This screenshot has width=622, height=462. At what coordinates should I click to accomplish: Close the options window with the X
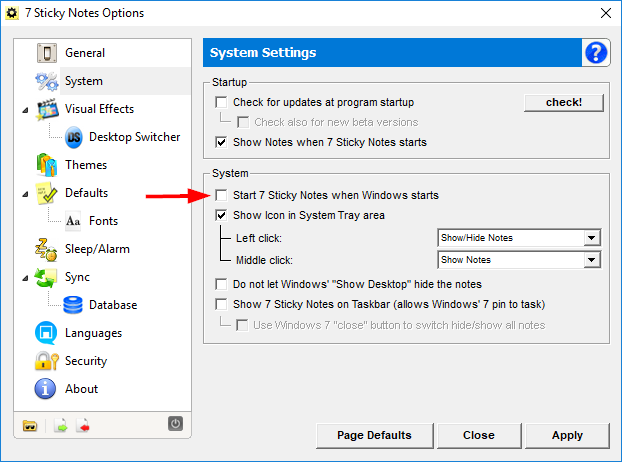tap(605, 13)
